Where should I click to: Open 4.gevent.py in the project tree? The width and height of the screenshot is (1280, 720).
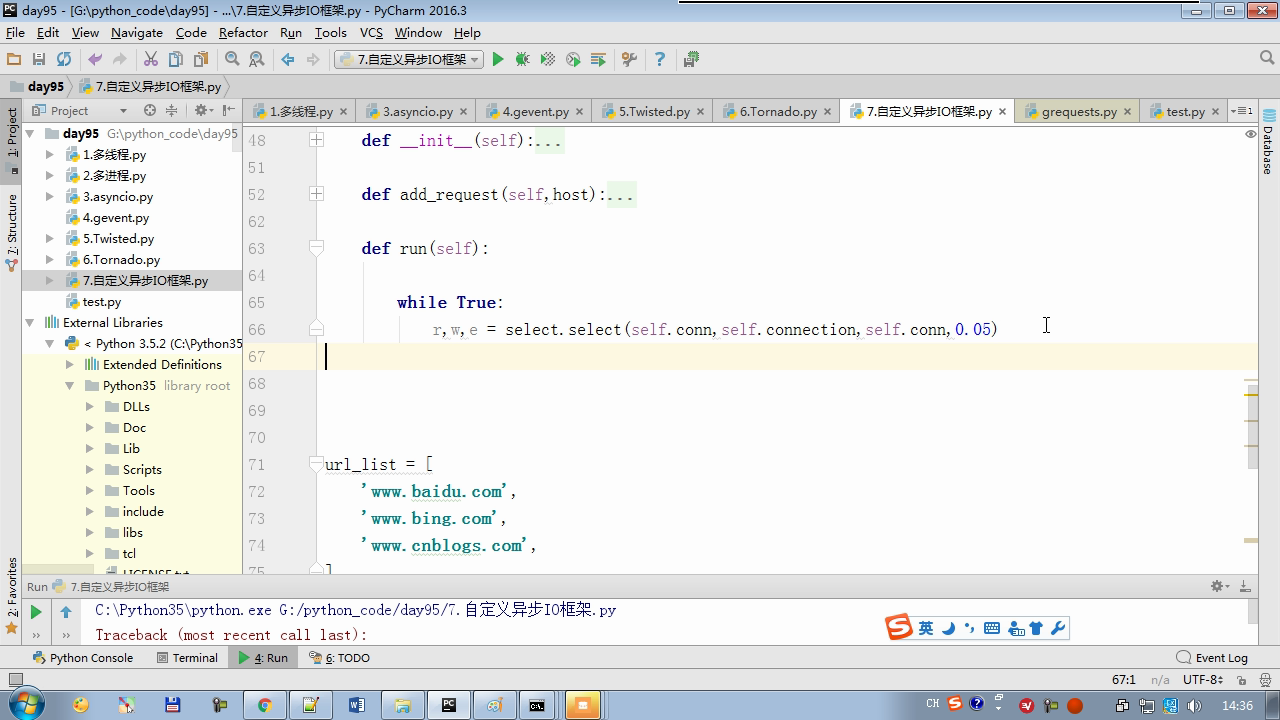[115, 218]
